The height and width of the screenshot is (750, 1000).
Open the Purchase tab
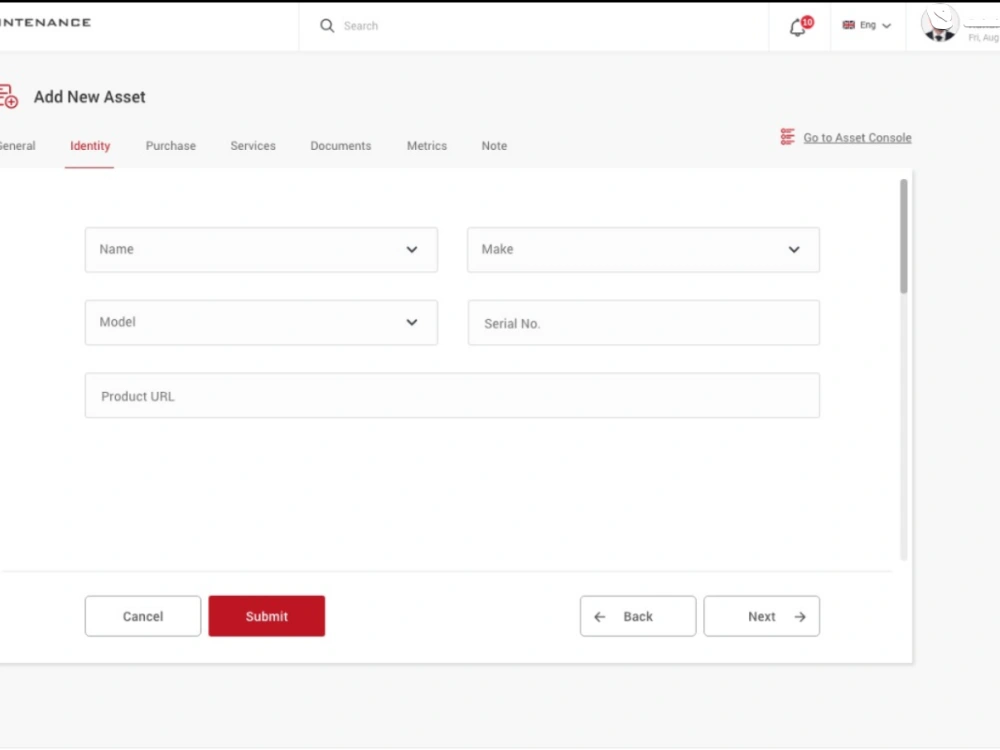pyautogui.click(x=171, y=146)
